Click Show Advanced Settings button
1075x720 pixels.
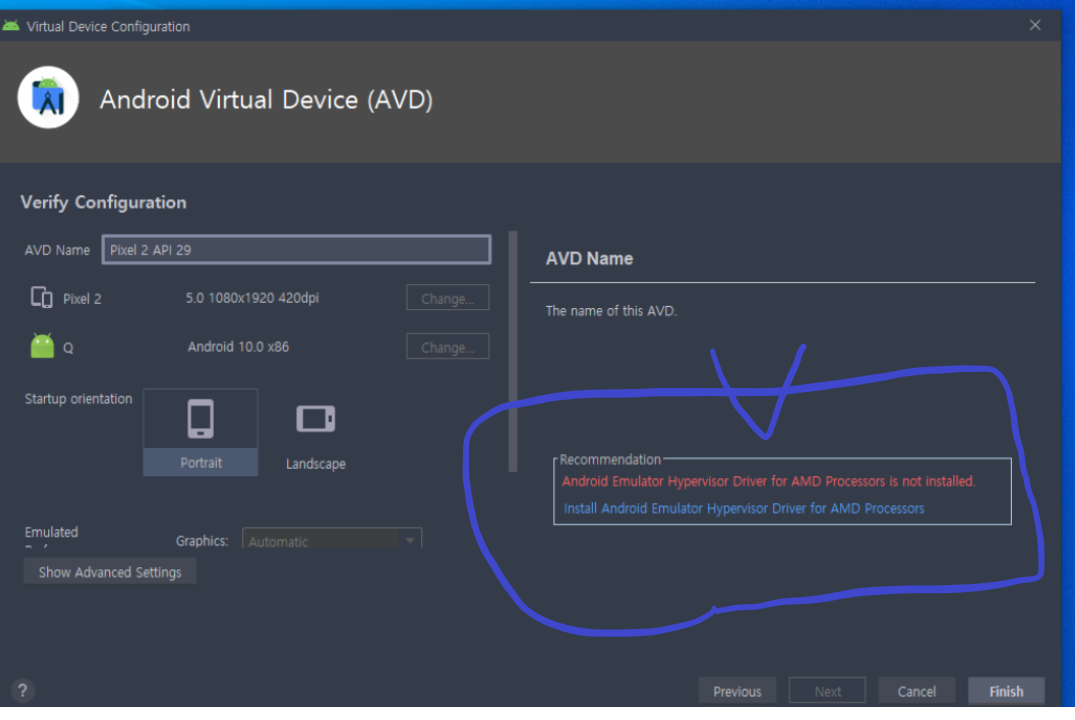click(x=110, y=572)
